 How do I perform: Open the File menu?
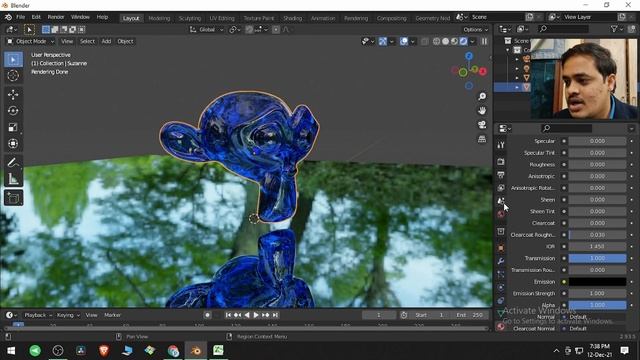(20, 17)
